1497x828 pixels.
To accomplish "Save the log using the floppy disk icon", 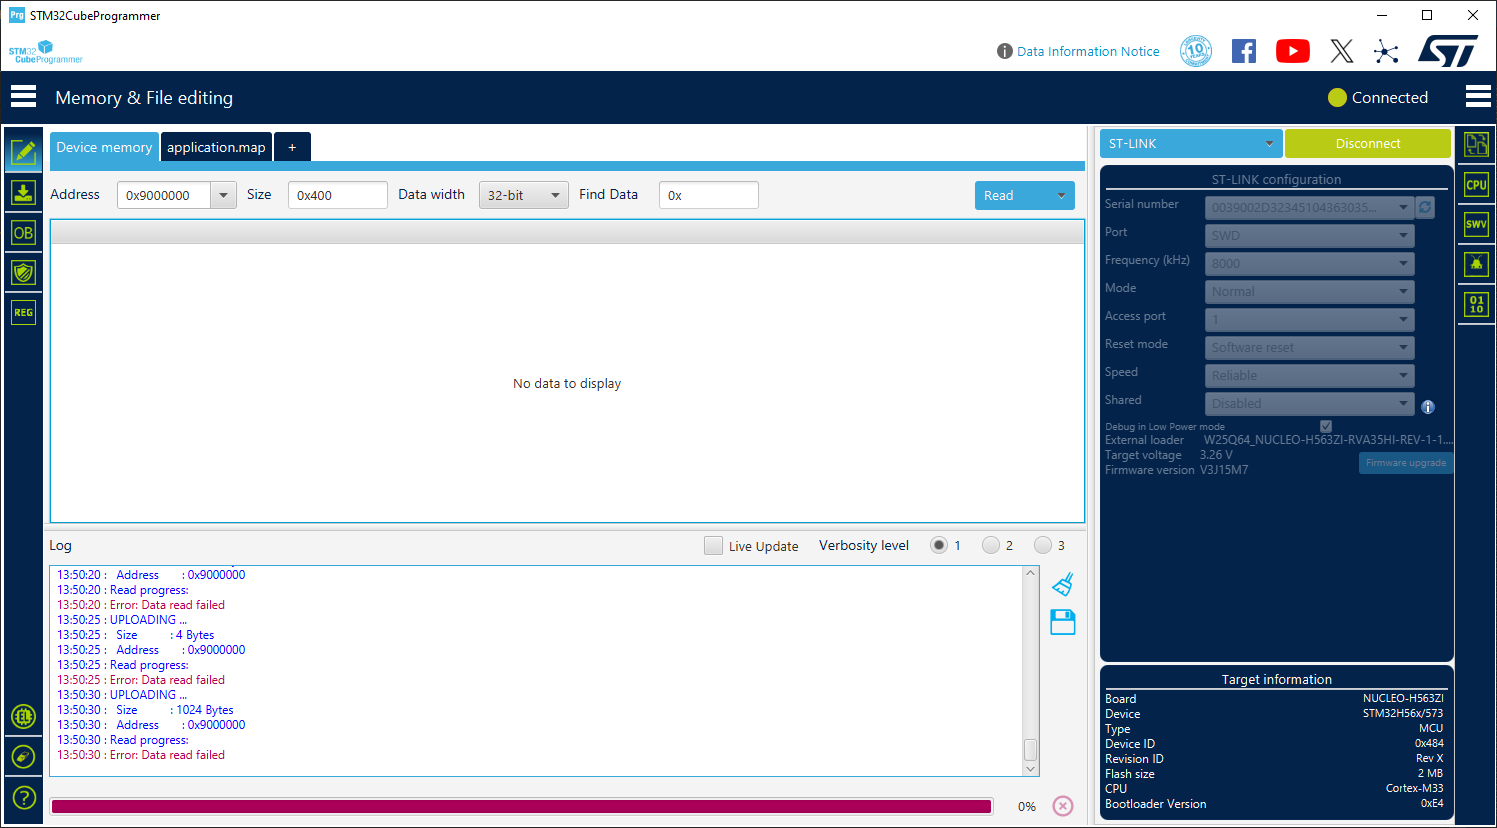I will coord(1062,622).
